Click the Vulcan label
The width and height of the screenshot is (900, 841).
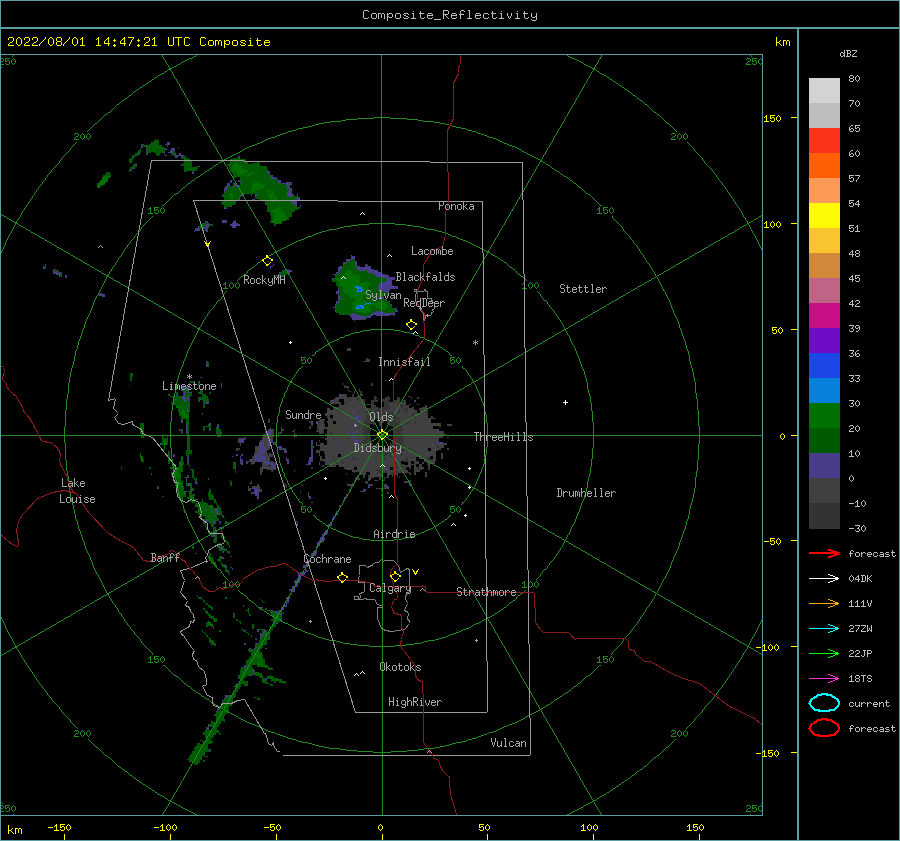(x=508, y=743)
